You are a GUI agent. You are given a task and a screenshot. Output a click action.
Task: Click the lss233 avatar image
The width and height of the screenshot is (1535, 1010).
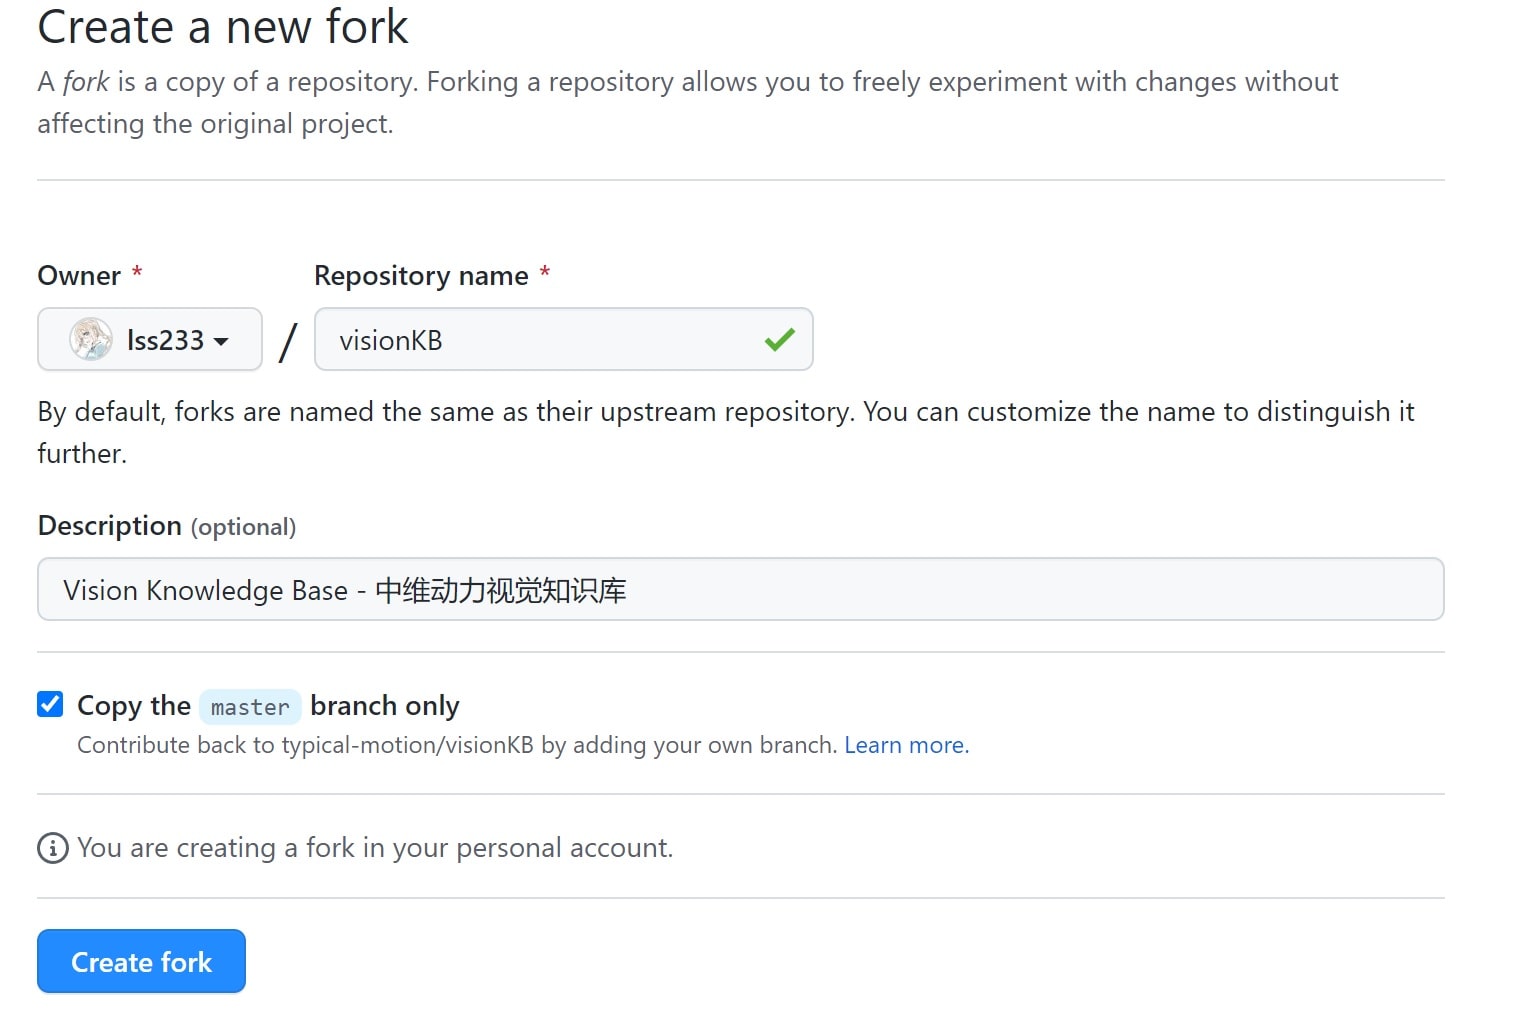click(x=90, y=339)
